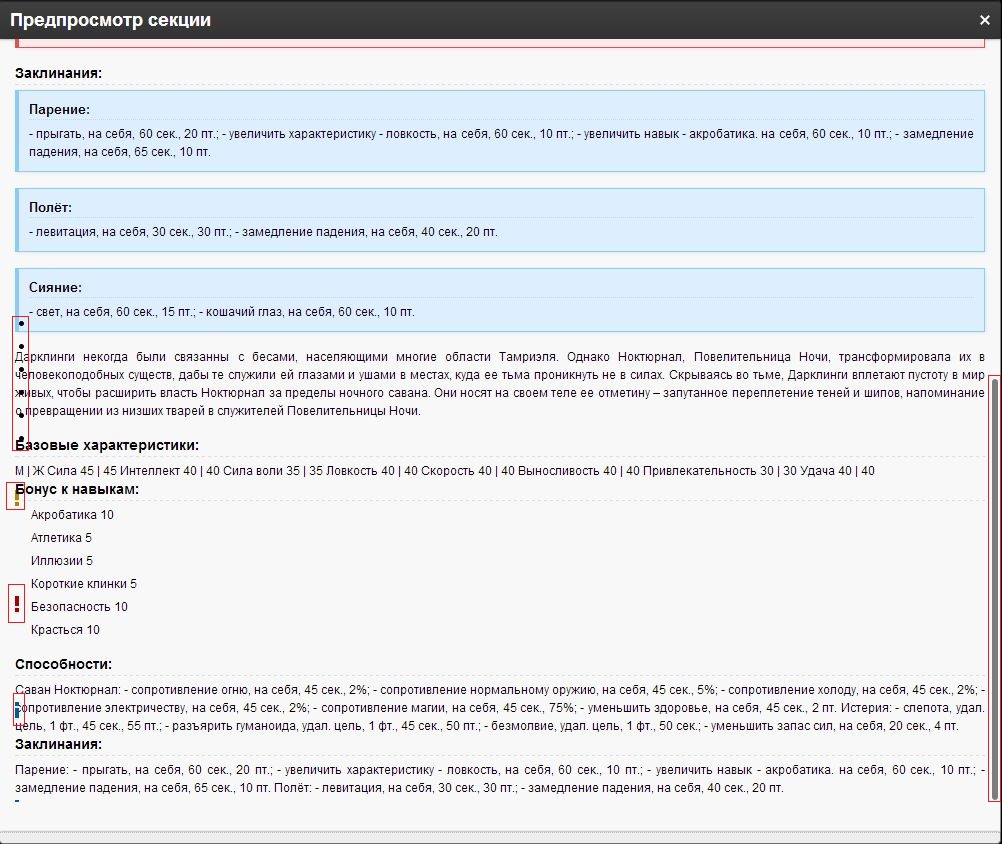Select the Иллюзии 5 skill entry
This screenshot has width=1002, height=844.
62,561
